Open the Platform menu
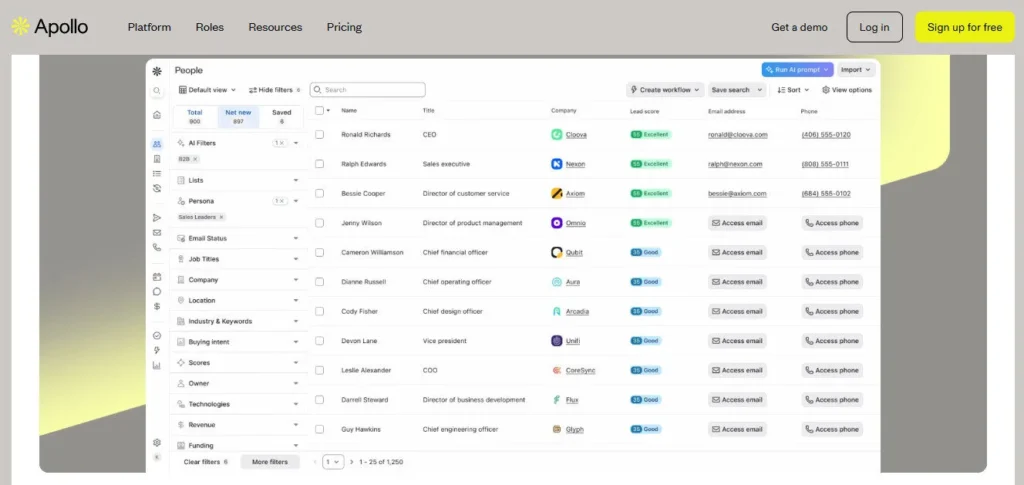Screen dimensions: 1024x485 click(x=150, y=27)
